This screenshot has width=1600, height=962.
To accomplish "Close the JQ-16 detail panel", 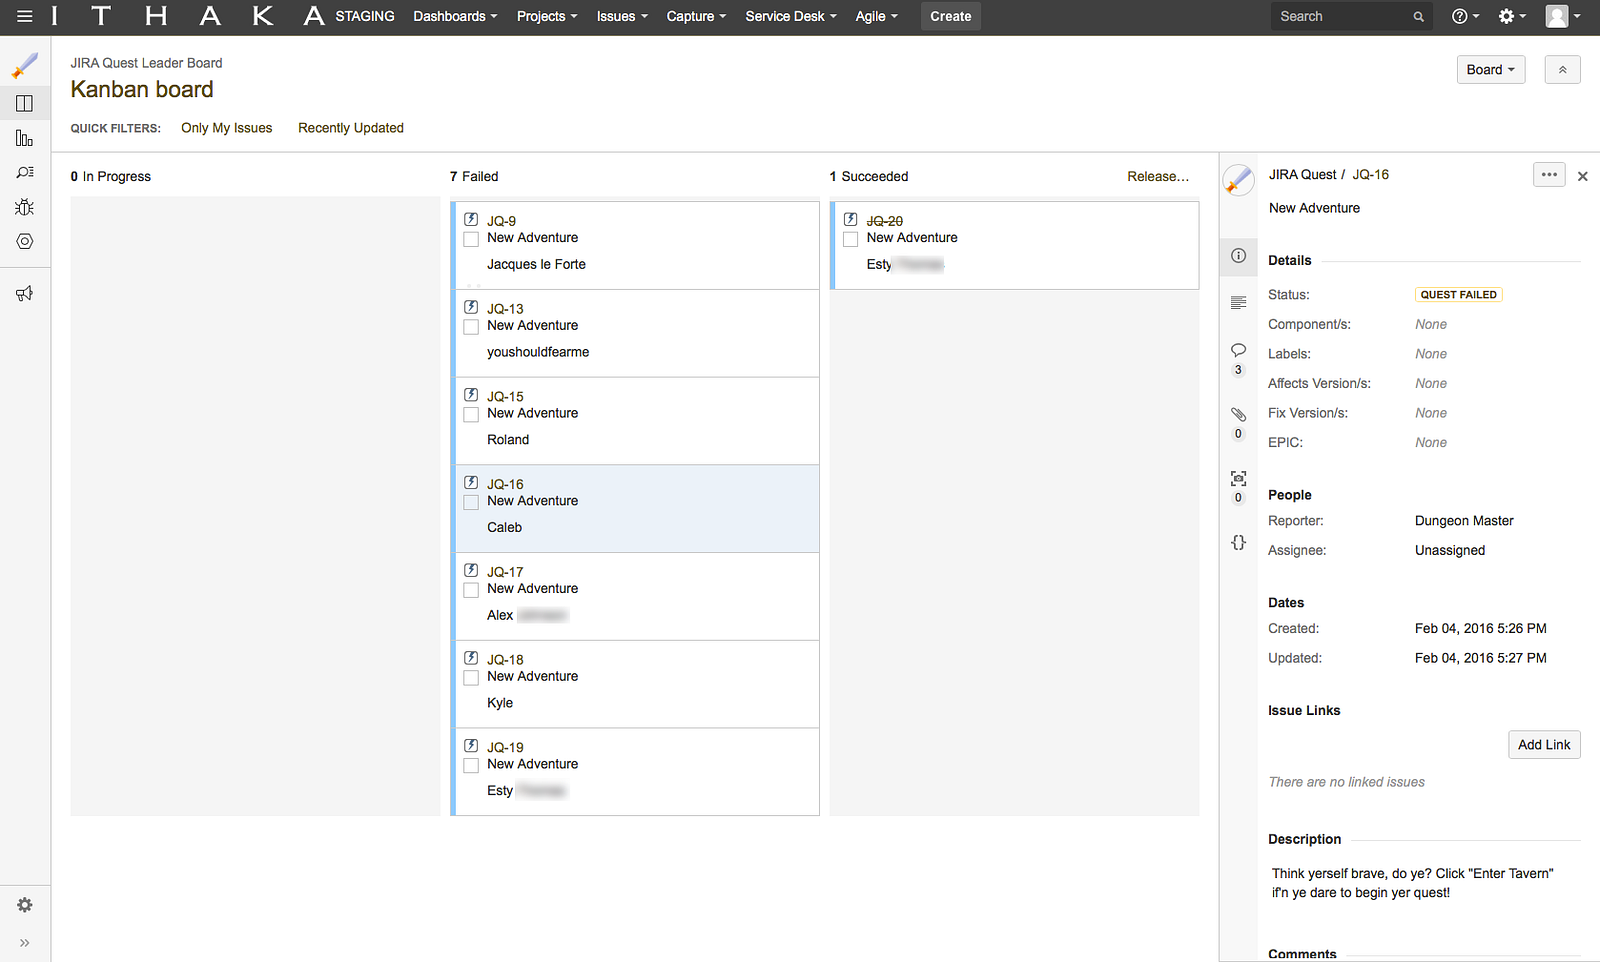I will (x=1582, y=176).
